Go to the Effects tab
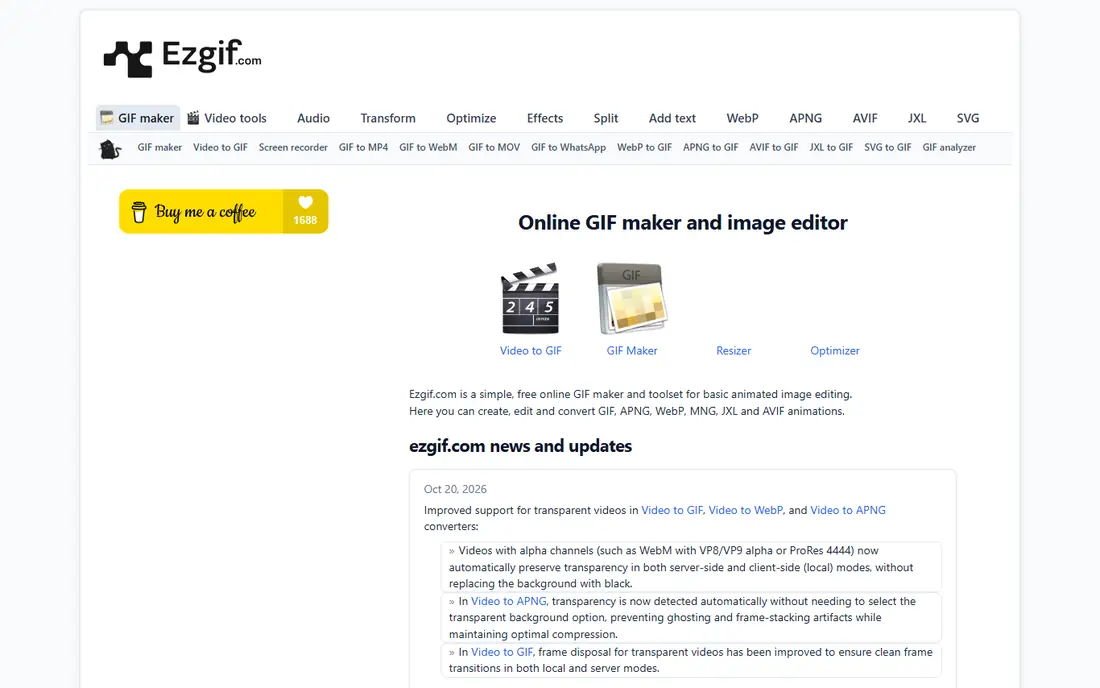The height and width of the screenshot is (688, 1100). click(x=545, y=118)
